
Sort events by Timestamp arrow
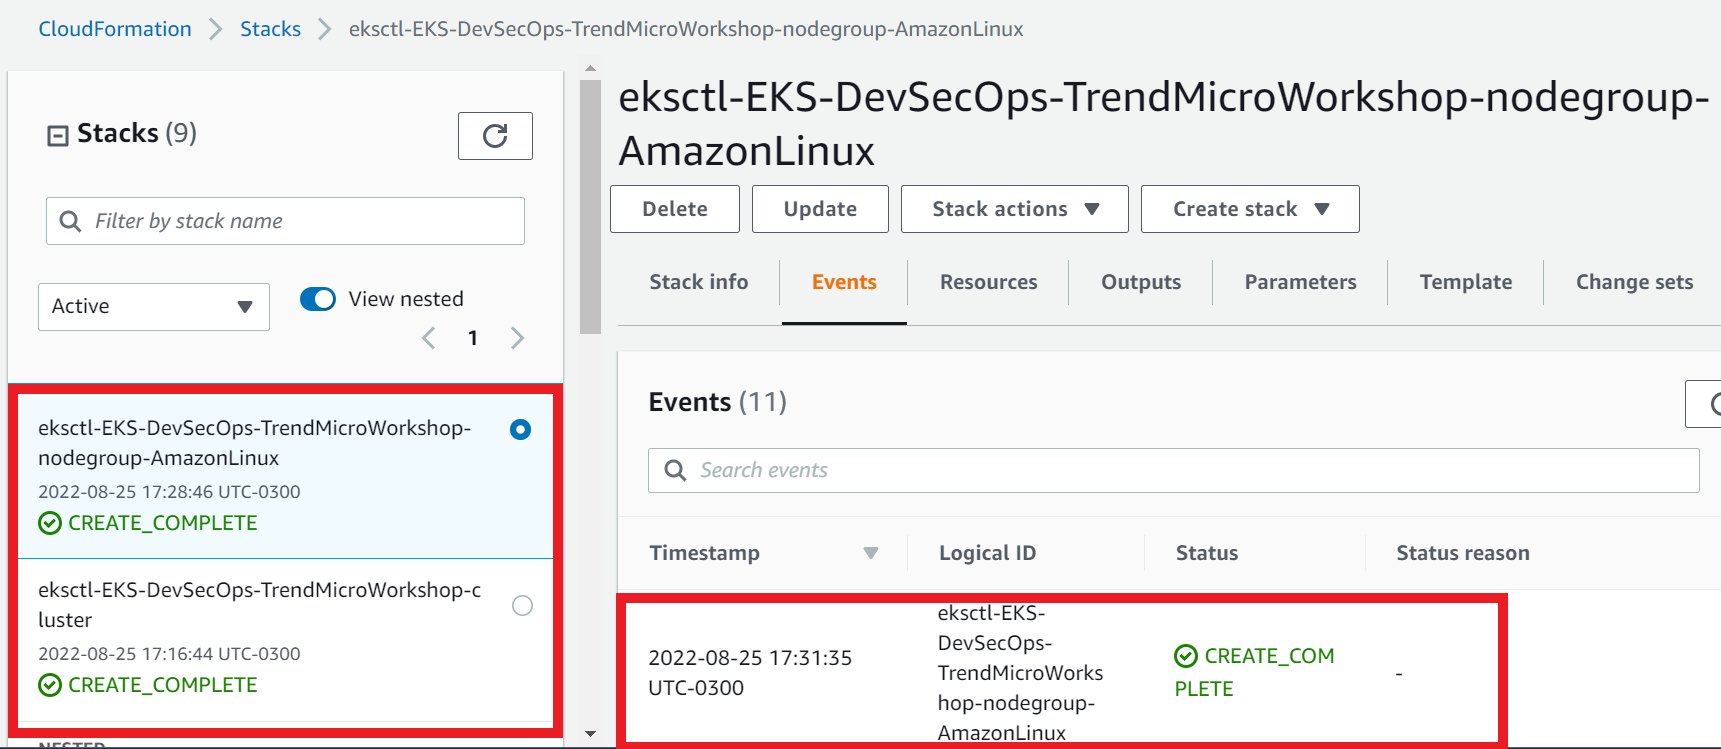(x=871, y=553)
